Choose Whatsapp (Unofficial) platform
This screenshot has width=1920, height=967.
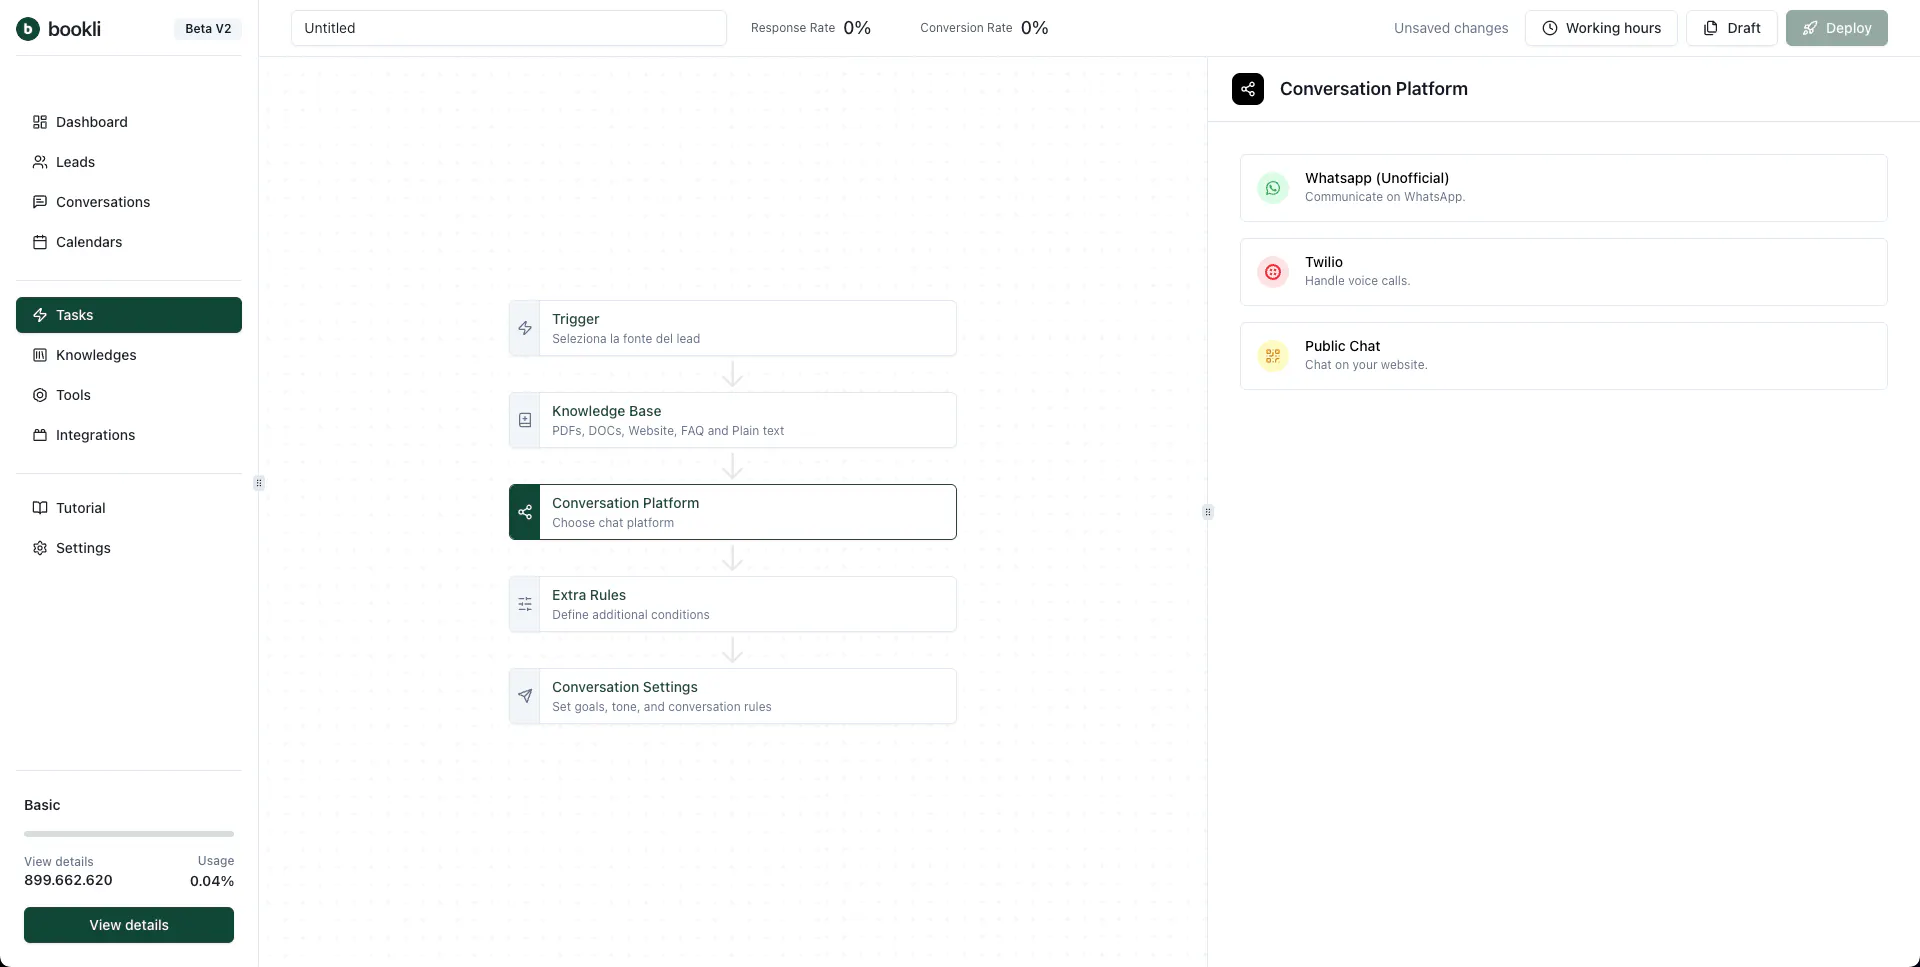pos(1564,188)
